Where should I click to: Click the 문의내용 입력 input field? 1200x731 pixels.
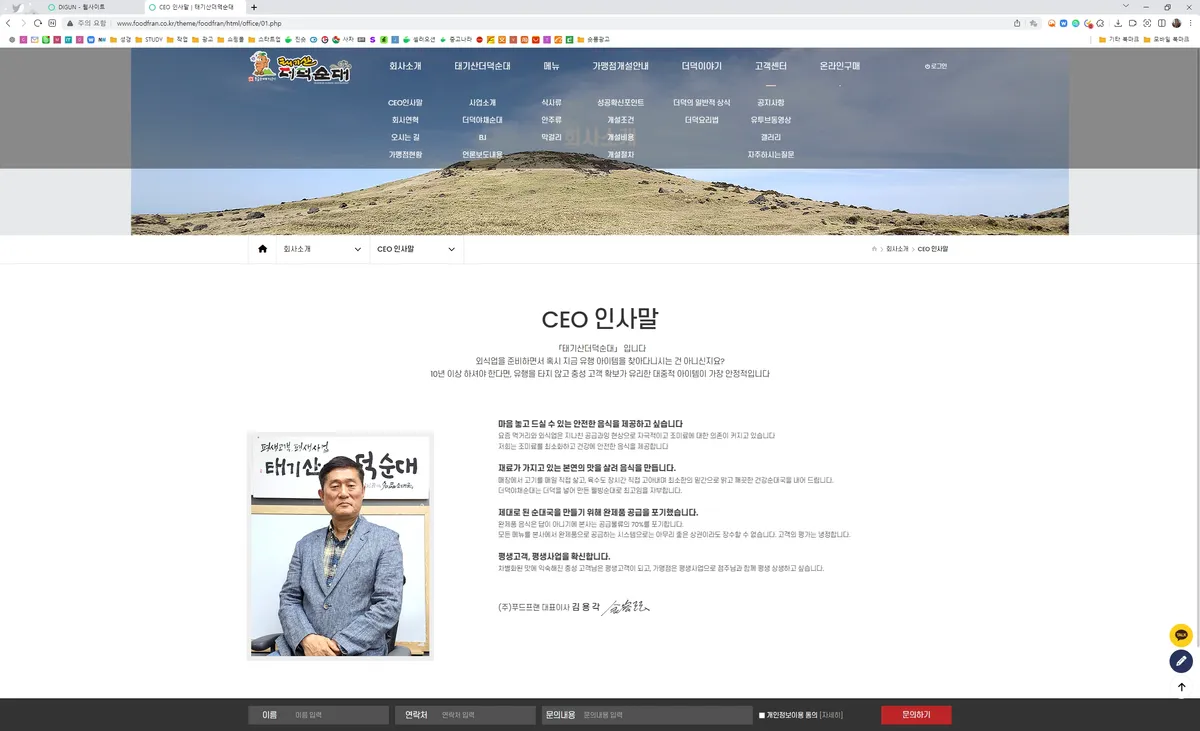(x=665, y=715)
